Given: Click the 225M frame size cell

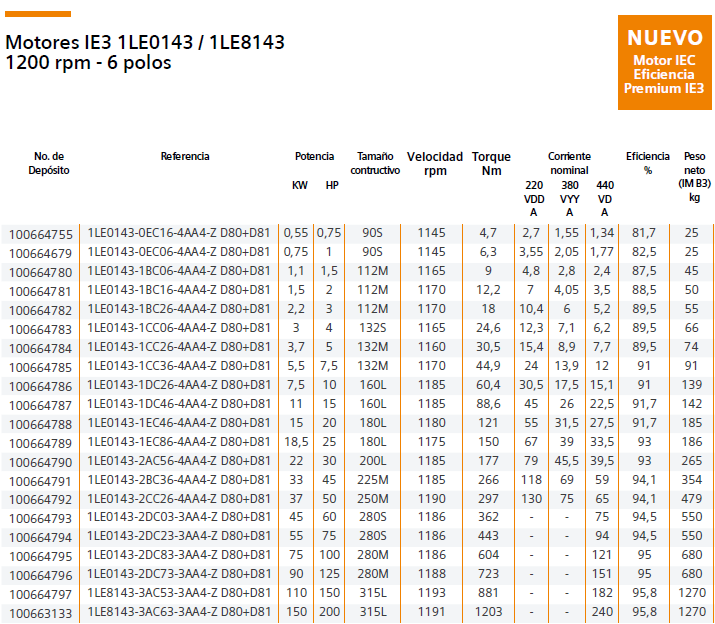Looking at the screenshot, I should (x=372, y=479).
